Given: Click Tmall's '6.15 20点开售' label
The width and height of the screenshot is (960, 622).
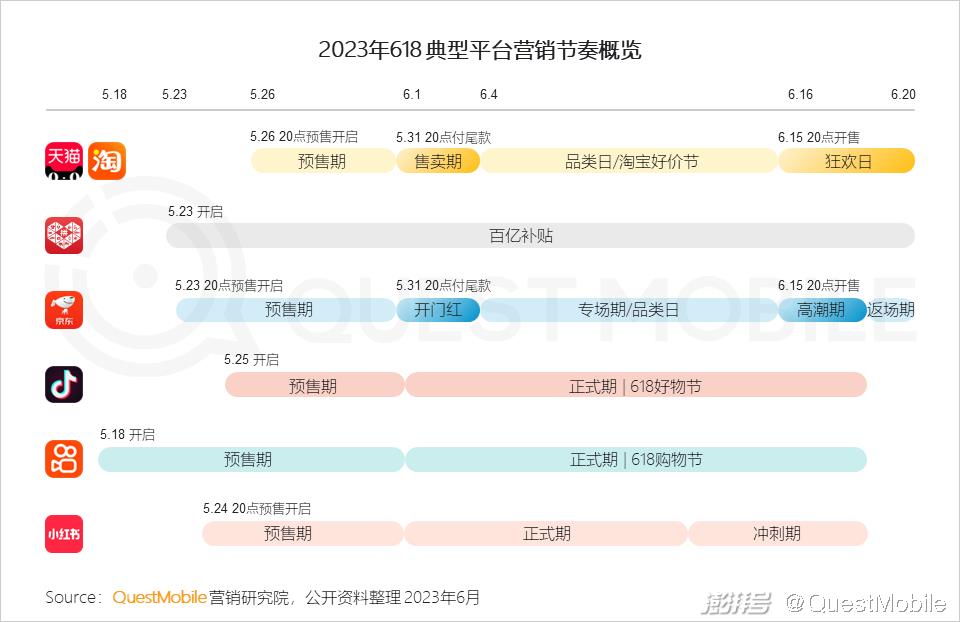Looking at the screenshot, I should [x=819, y=137].
